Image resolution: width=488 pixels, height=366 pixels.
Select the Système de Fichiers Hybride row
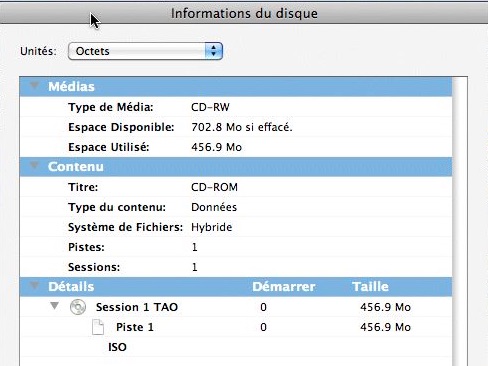[x=236, y=227]
